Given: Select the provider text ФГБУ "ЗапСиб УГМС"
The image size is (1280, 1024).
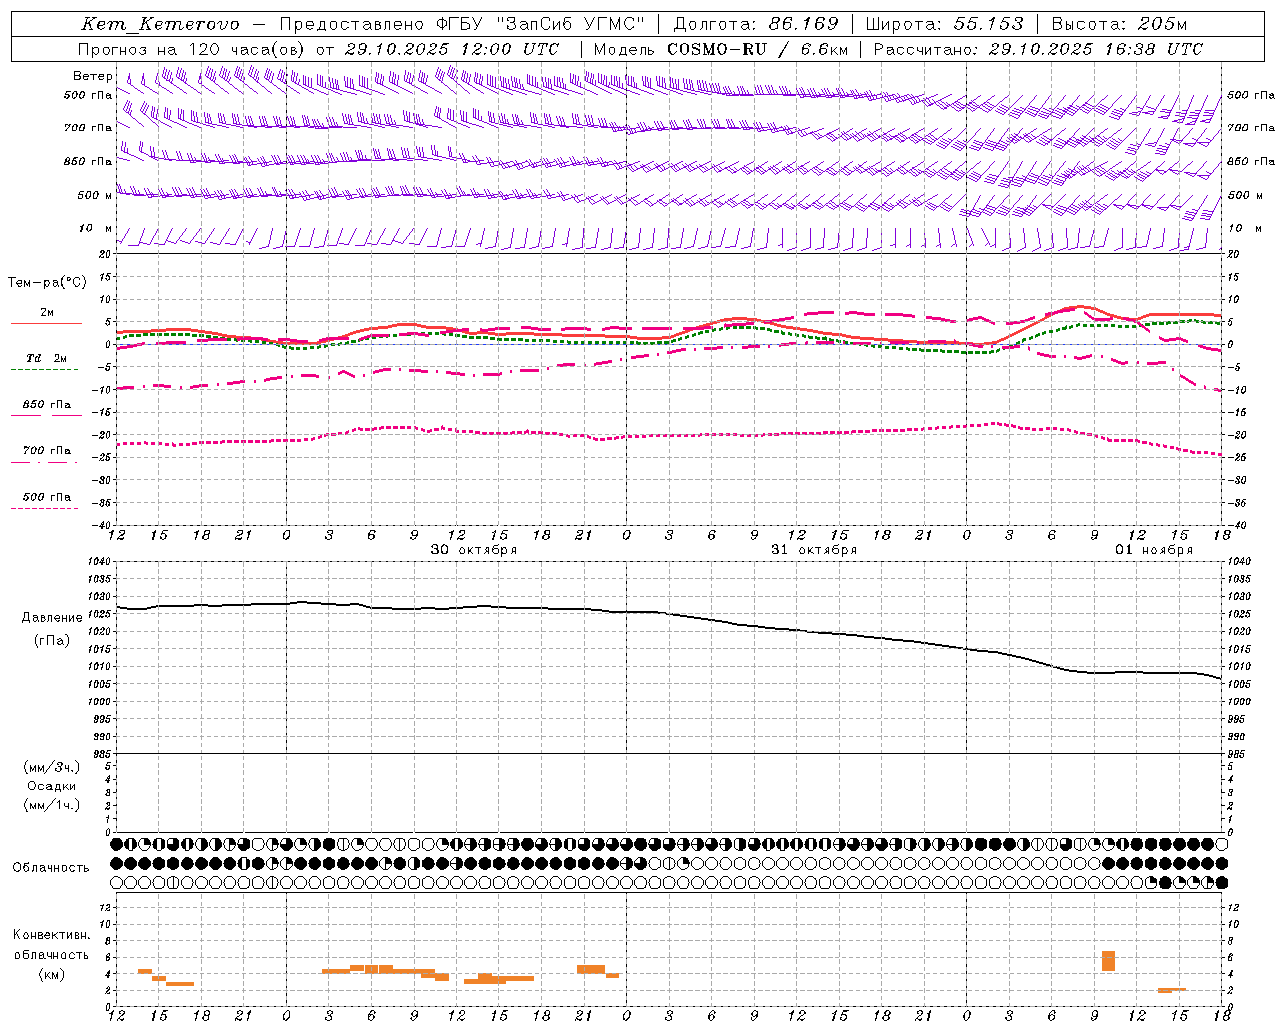Looking at the screenshot, I should [541, 24].
